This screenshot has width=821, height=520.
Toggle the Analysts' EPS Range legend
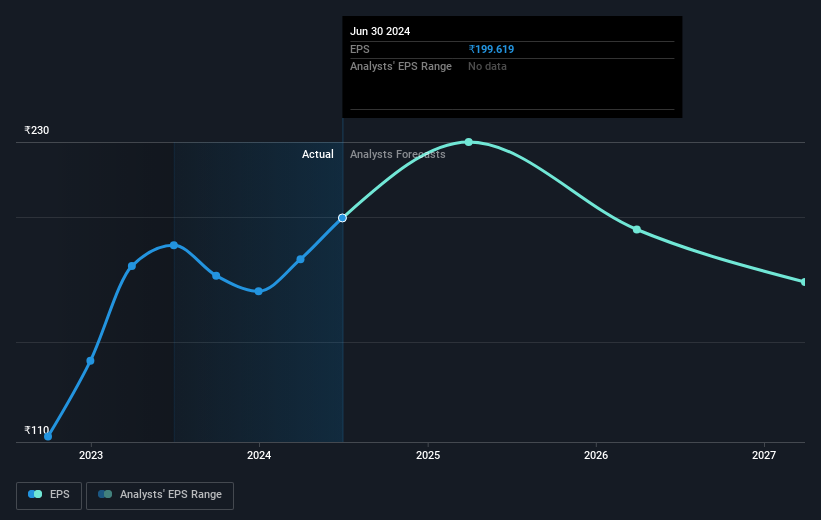click(x=160, y=495)
